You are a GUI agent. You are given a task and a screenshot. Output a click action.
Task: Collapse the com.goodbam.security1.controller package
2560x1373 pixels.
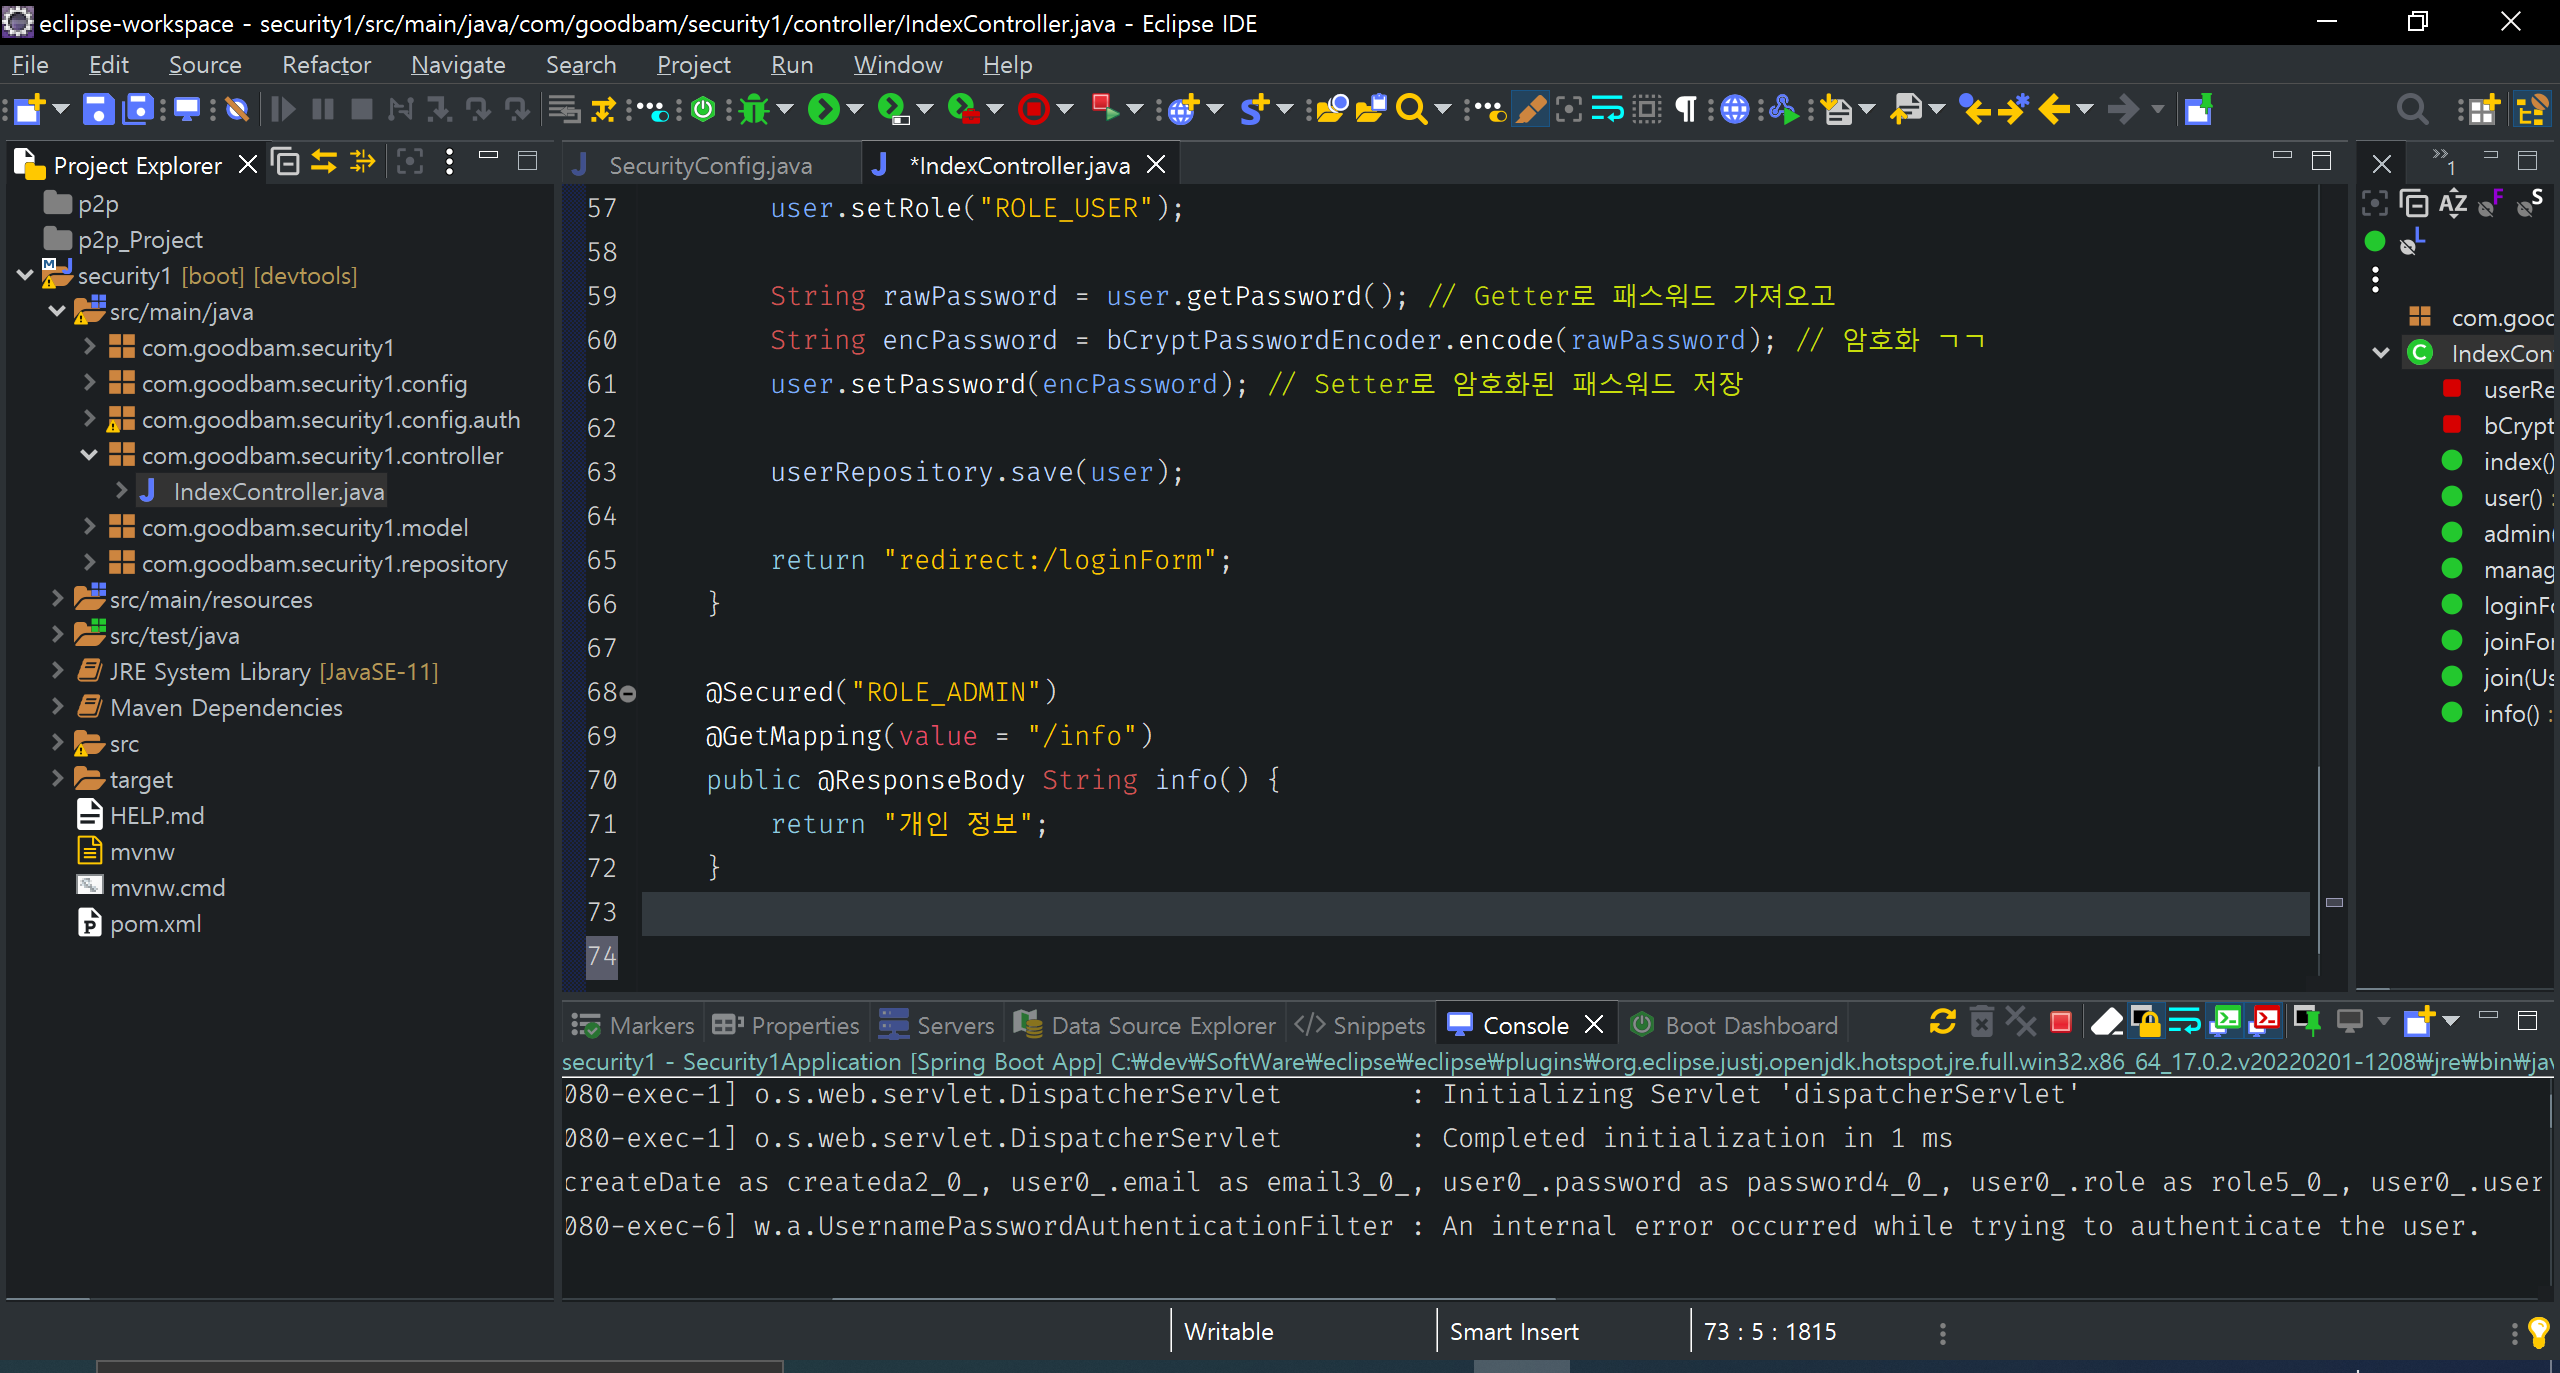[89, 455]
